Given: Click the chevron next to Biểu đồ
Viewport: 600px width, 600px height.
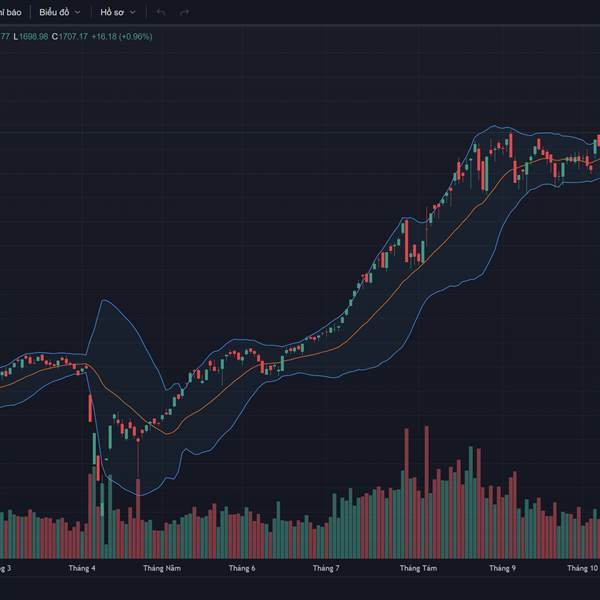Looking at the screenshot, I should (x=78, y=13).
